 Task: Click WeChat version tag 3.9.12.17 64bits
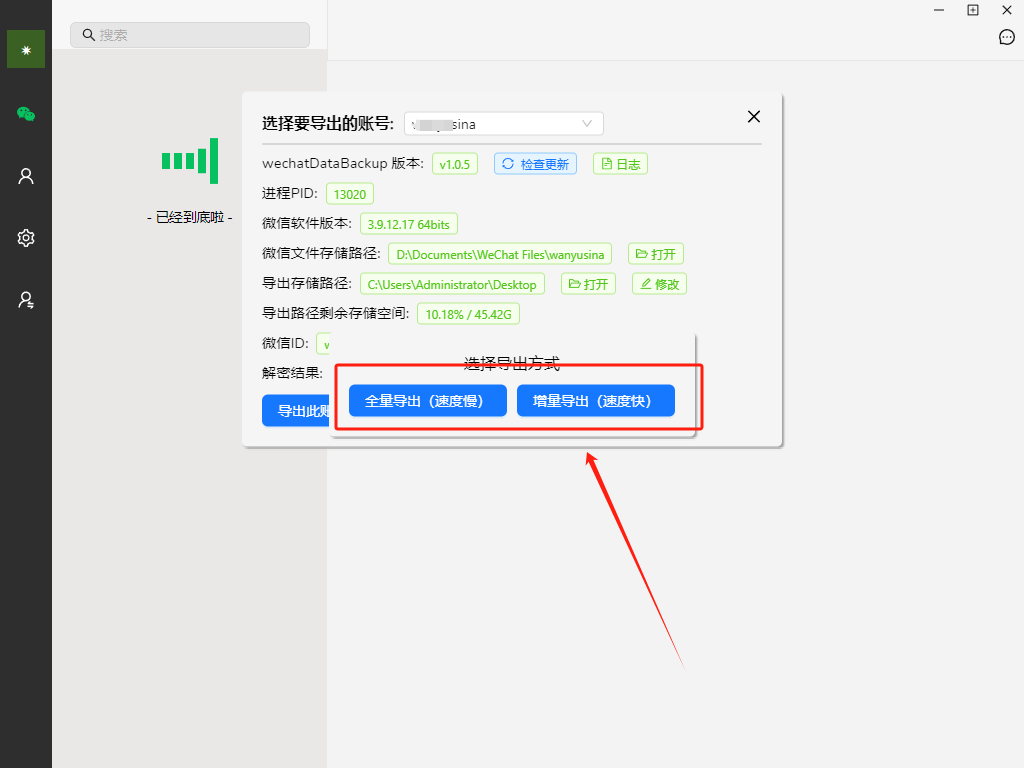[409, 224]
